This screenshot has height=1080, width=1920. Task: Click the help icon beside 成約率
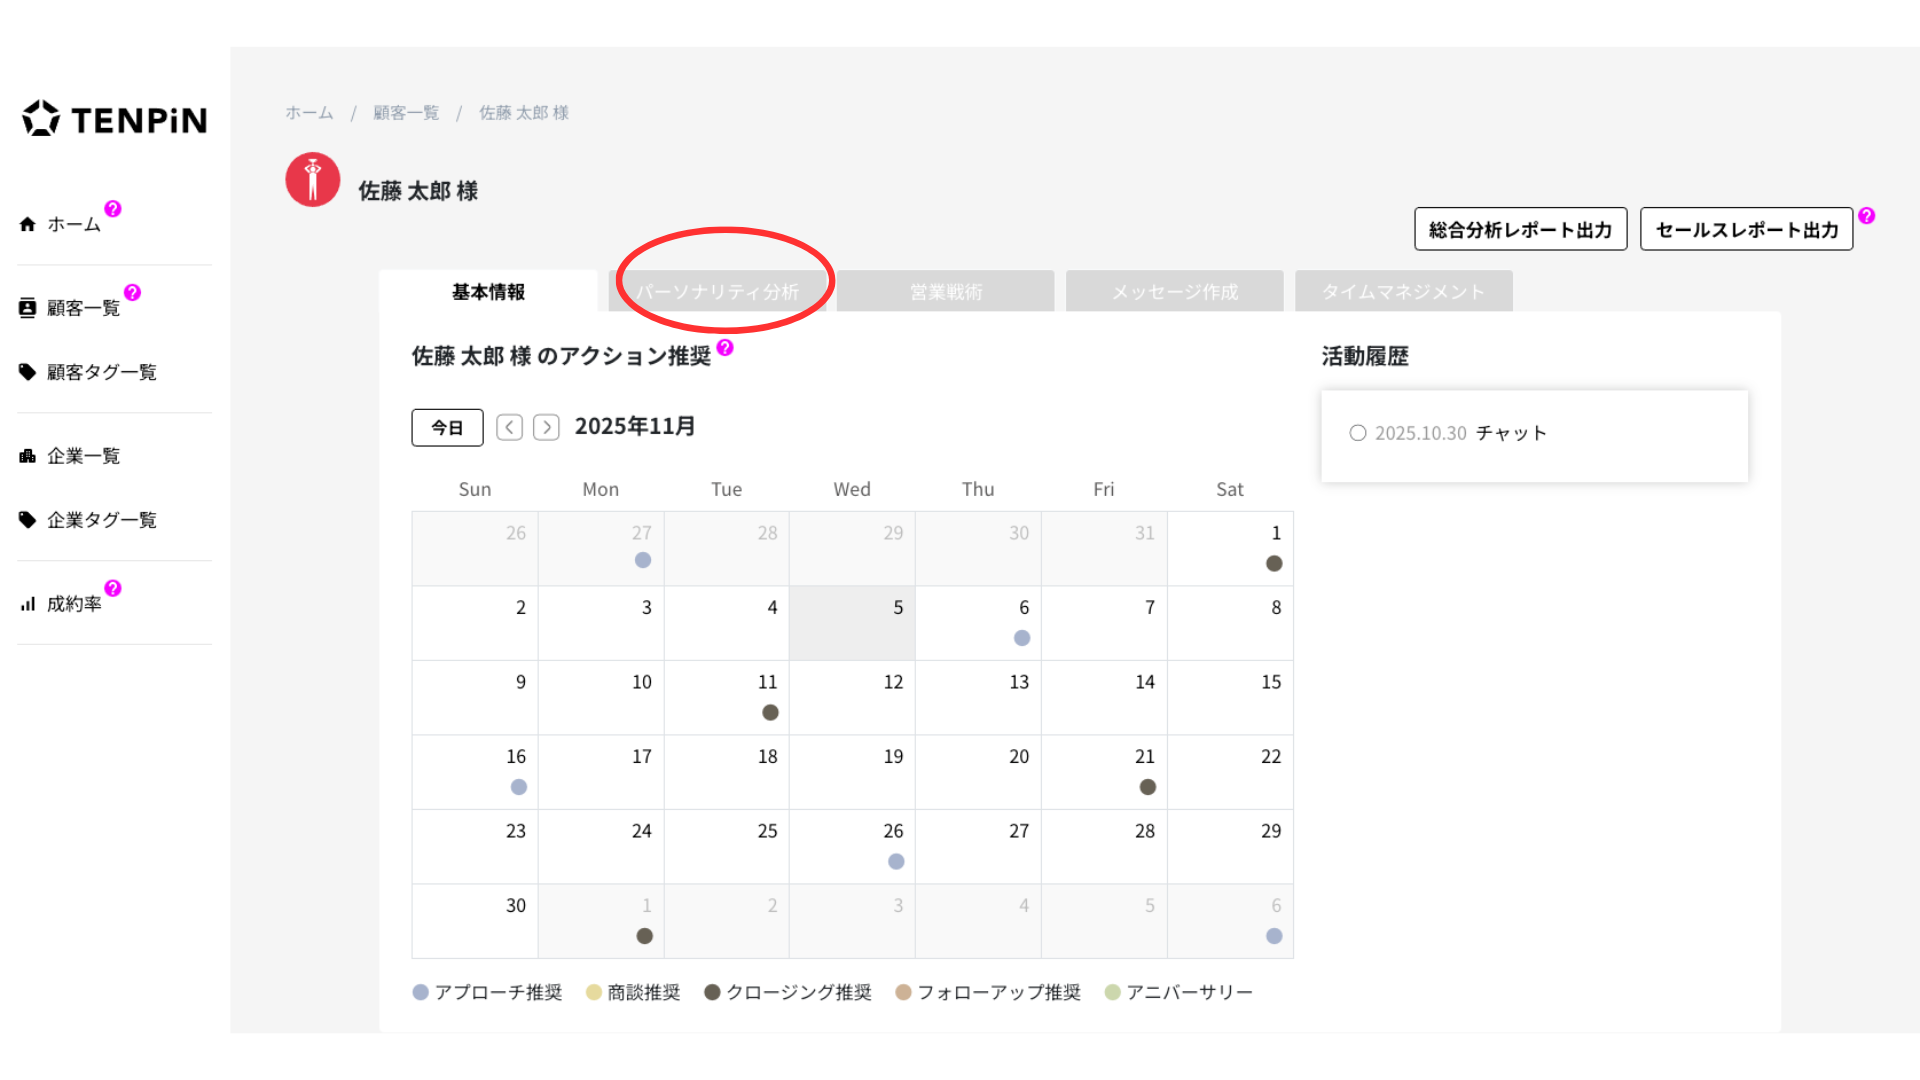tap(113, 588)
